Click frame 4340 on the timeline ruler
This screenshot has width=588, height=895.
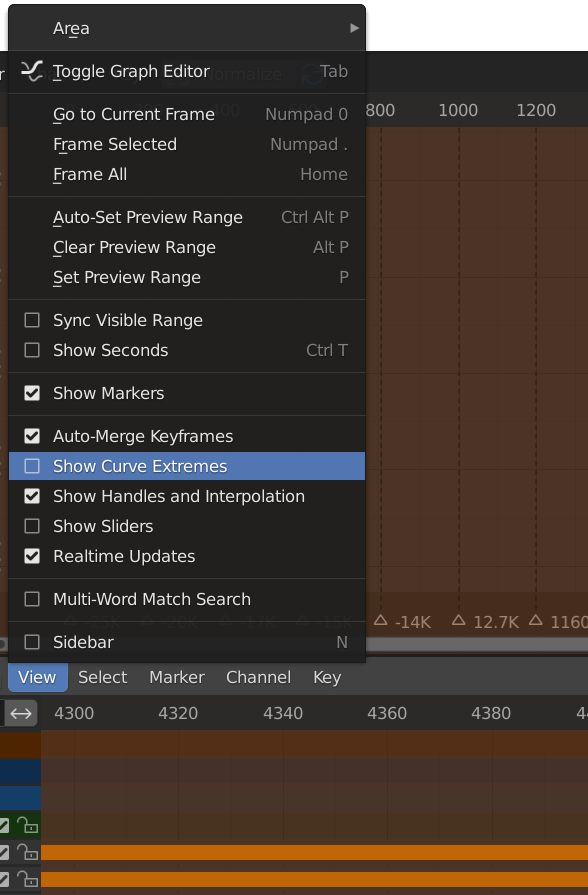(283, 713)
